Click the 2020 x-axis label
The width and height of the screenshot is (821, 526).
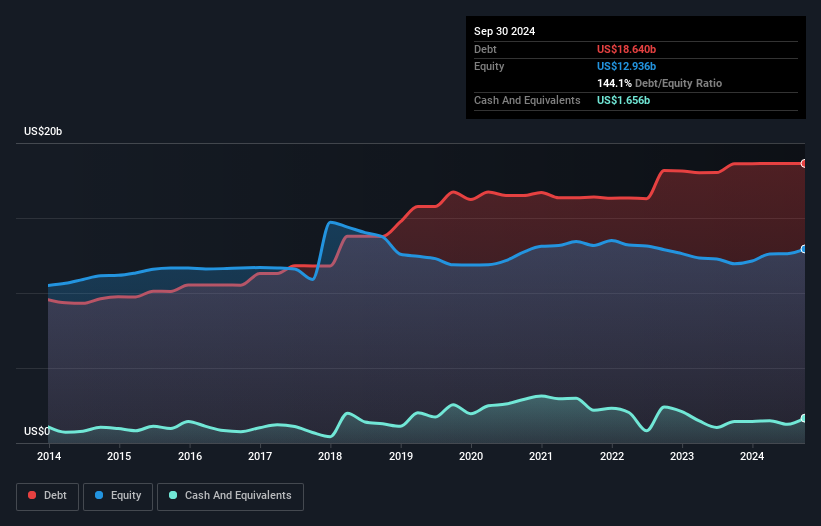(x=471, y=456)
